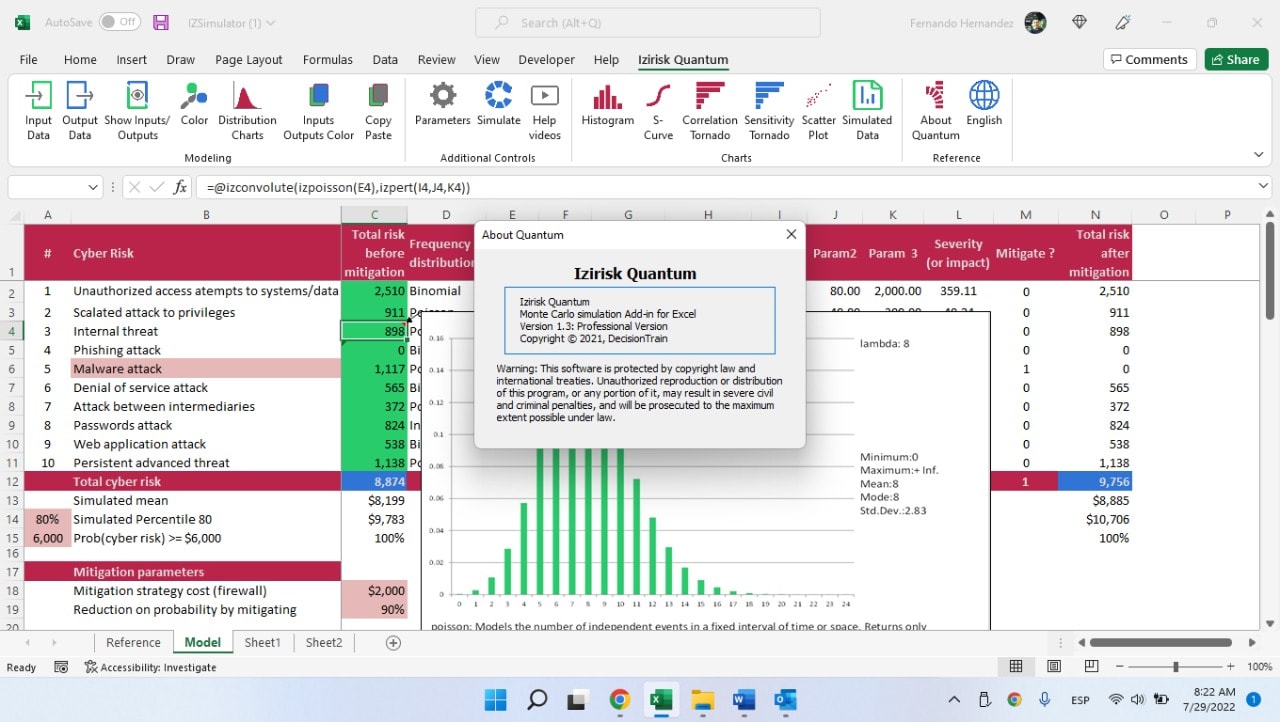Viewport: 1280px width, 722px height.
Task: Click the Sensitivity Tornado icon
Action: click(768, 97)
